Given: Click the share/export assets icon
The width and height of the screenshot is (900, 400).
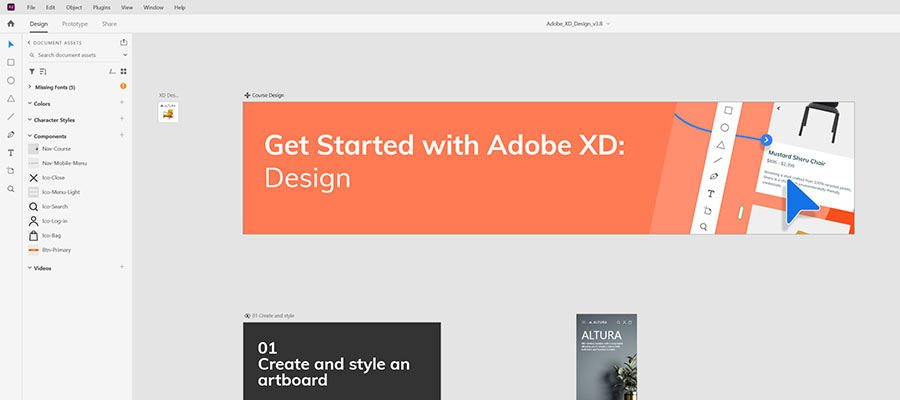Looking at the screenshot, I should 123,42.
